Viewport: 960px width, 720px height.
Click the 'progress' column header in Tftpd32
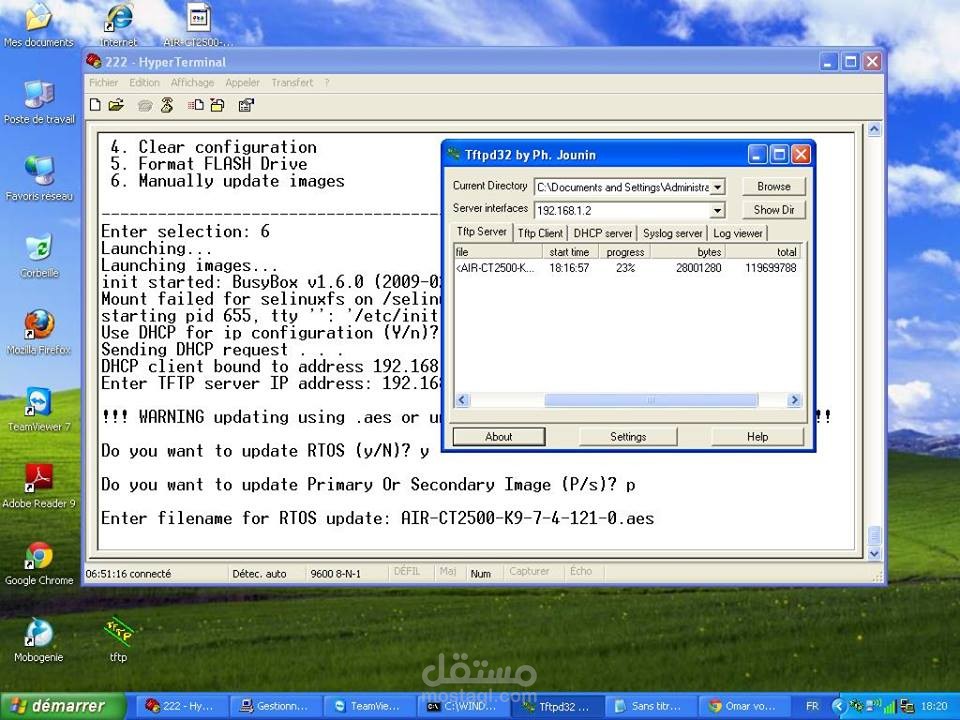click(x=624, y=252)
